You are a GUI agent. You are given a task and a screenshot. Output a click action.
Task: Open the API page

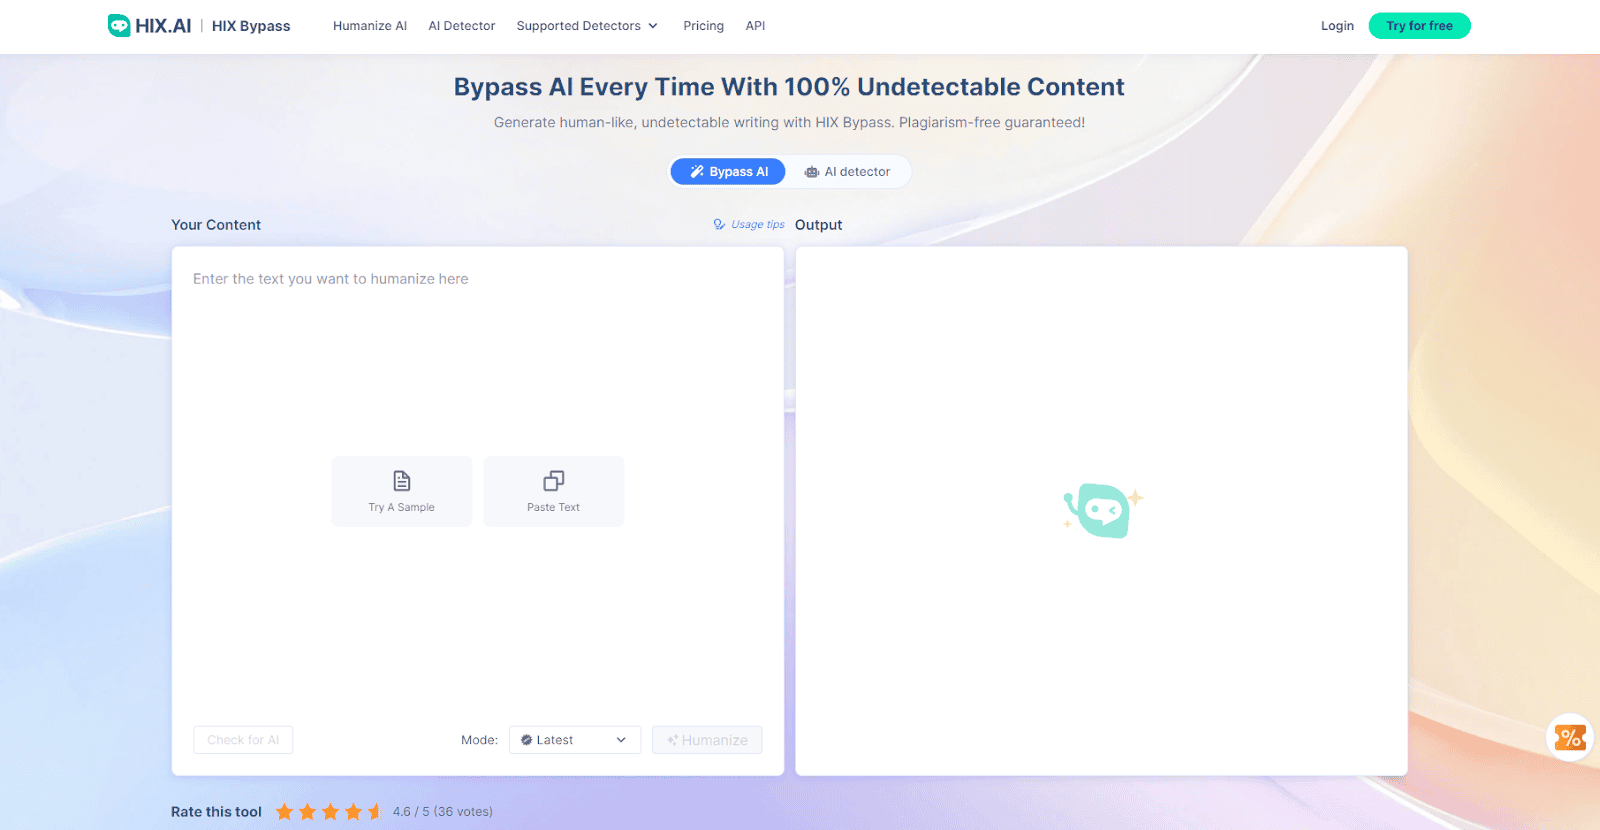(x=755, y=26)
